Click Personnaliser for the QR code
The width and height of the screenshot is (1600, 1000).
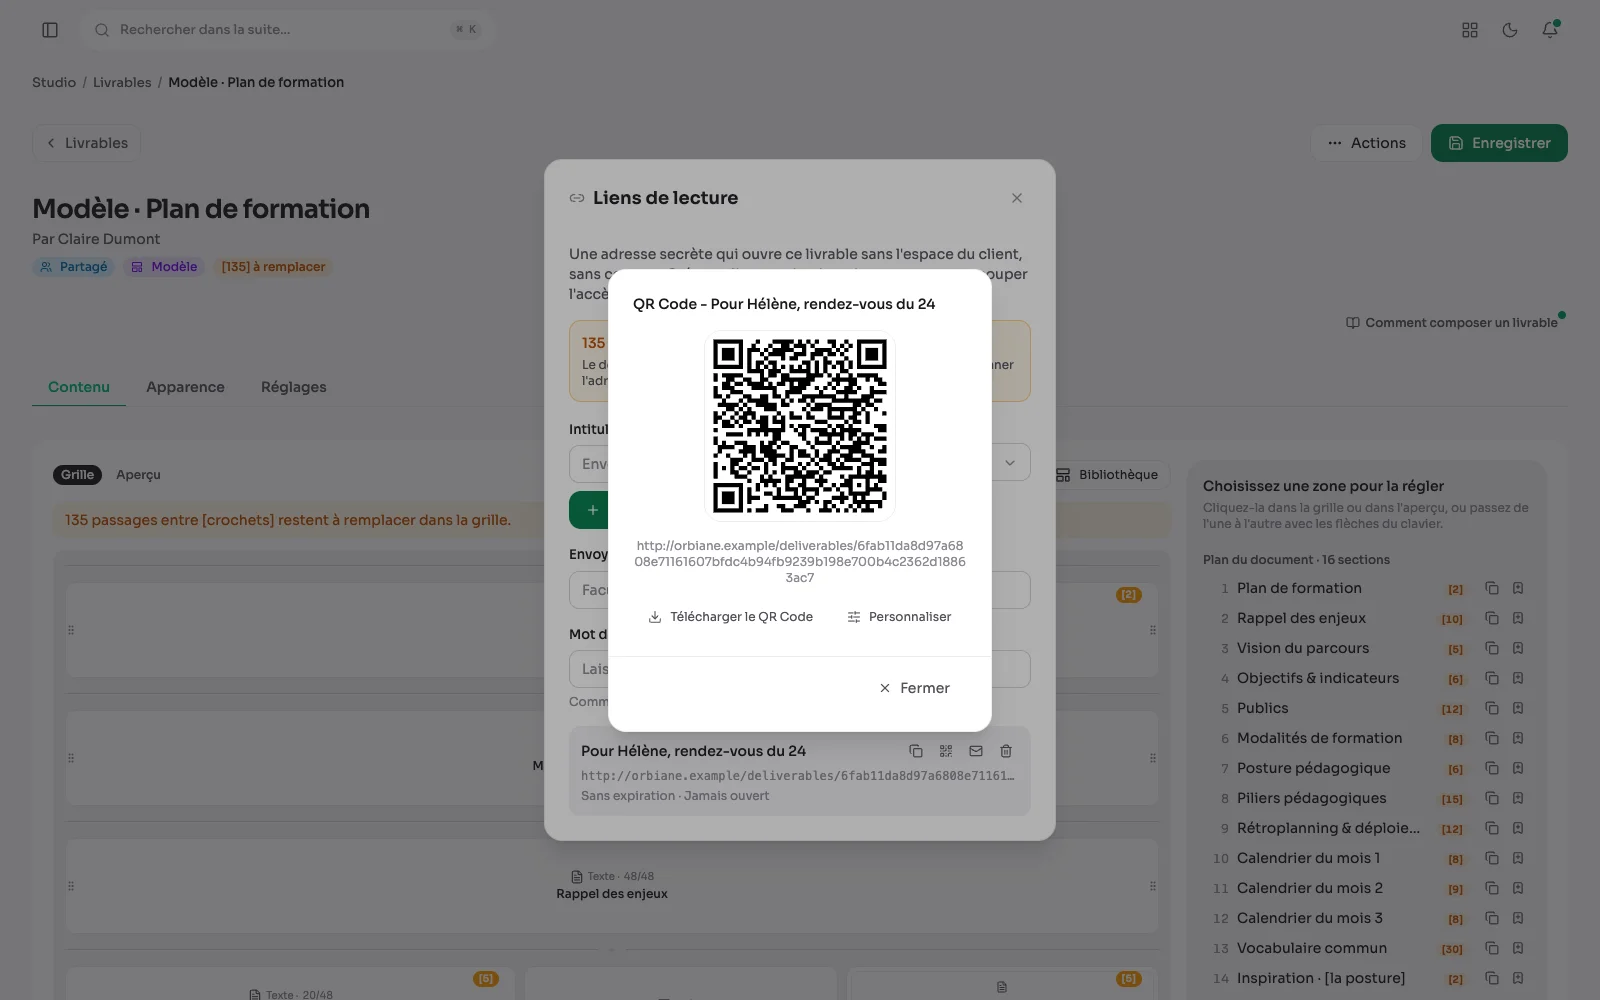pos(899,617)
